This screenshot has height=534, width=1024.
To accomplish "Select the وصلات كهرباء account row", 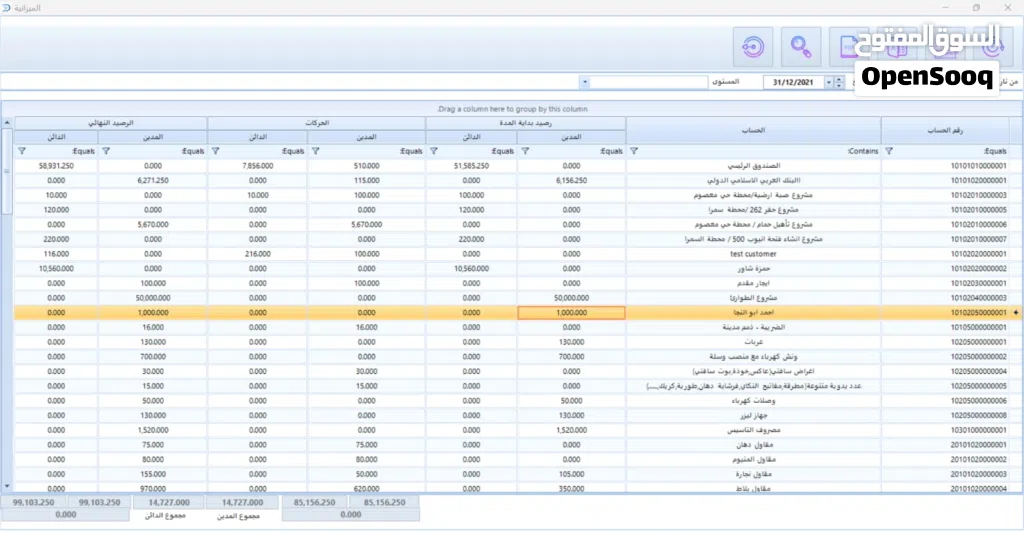I will coord(754,401).
